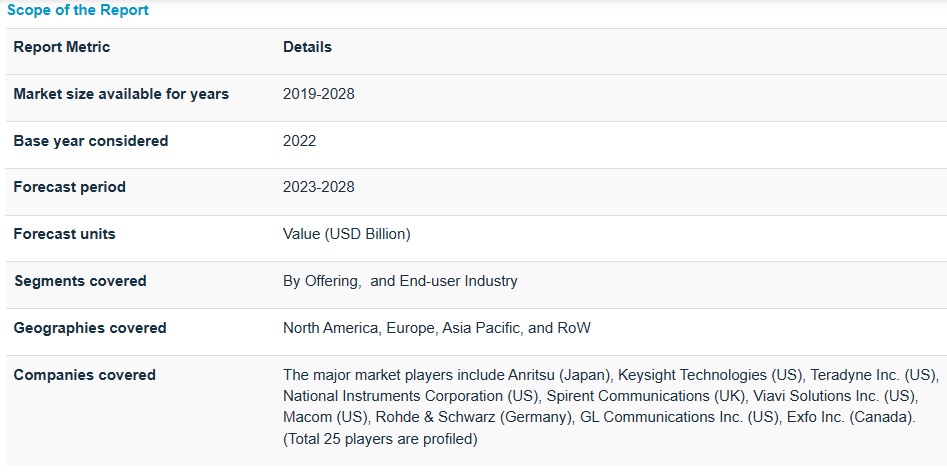
Task: Select the "Market size available for years" label
Action: (x=121, y=94)
